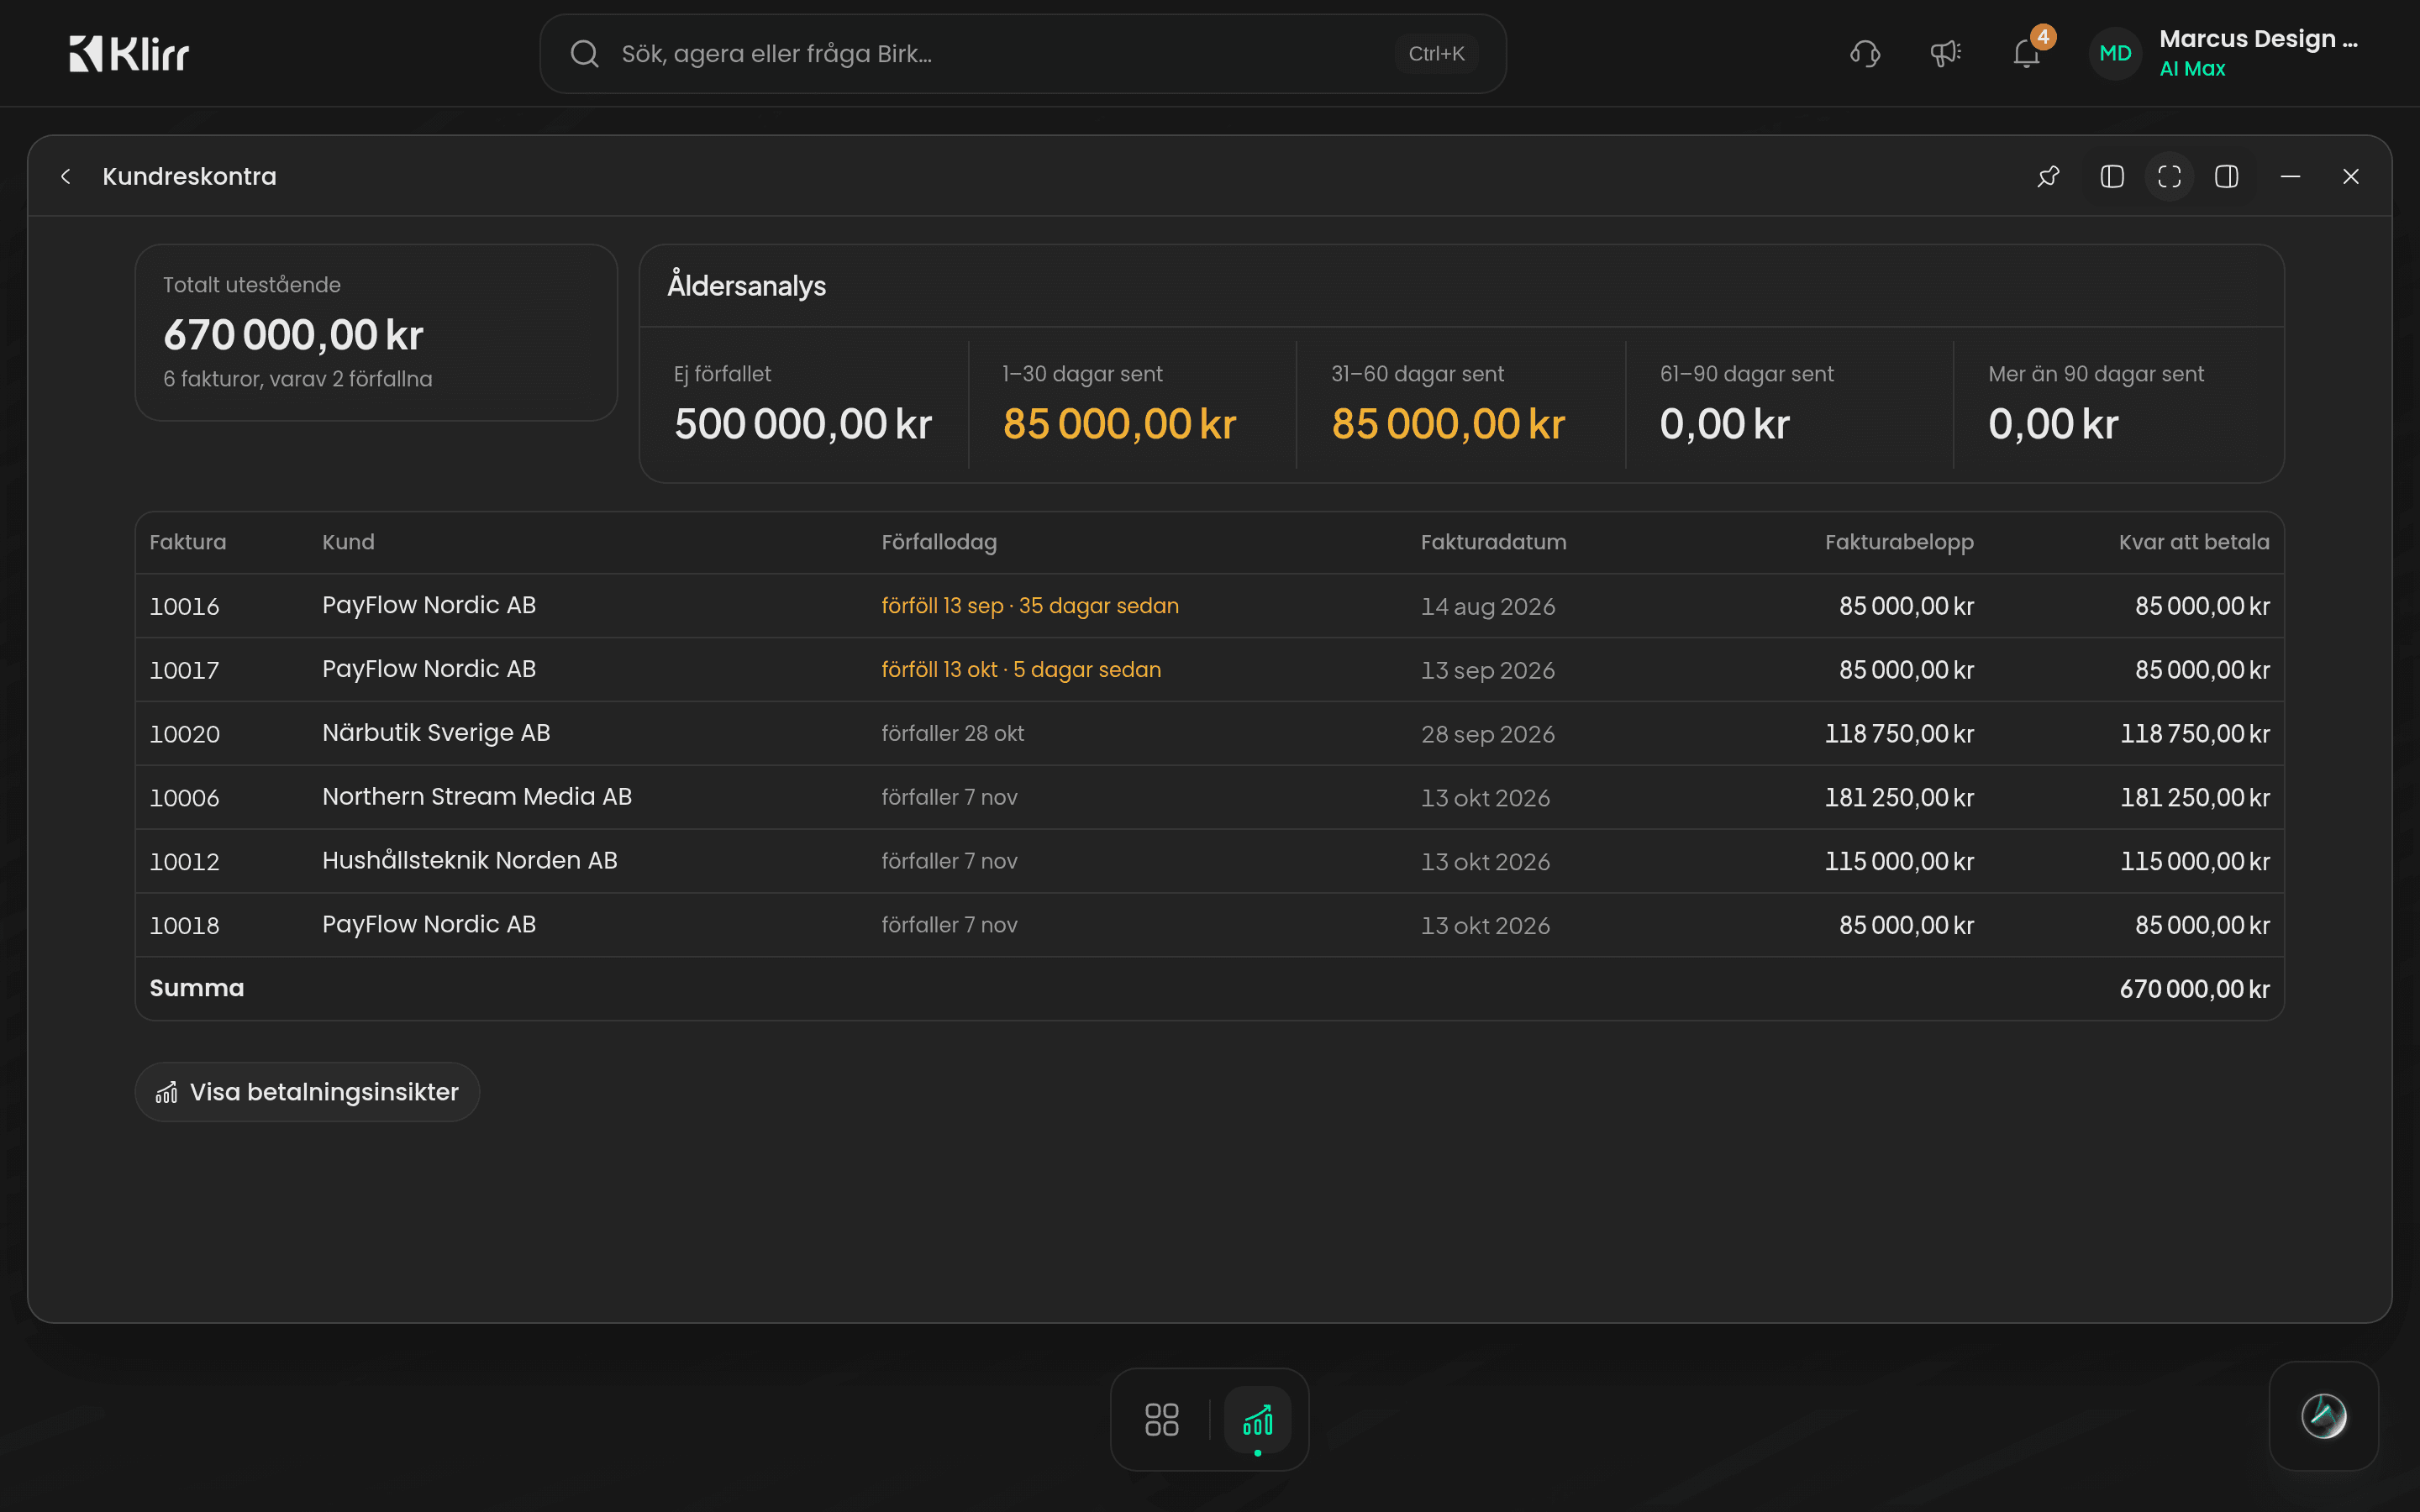The width and height of the screenshot is (2420, 1512).
Task: Minimize the Kundreskontra panel
Action: (x=2290, y=177)
